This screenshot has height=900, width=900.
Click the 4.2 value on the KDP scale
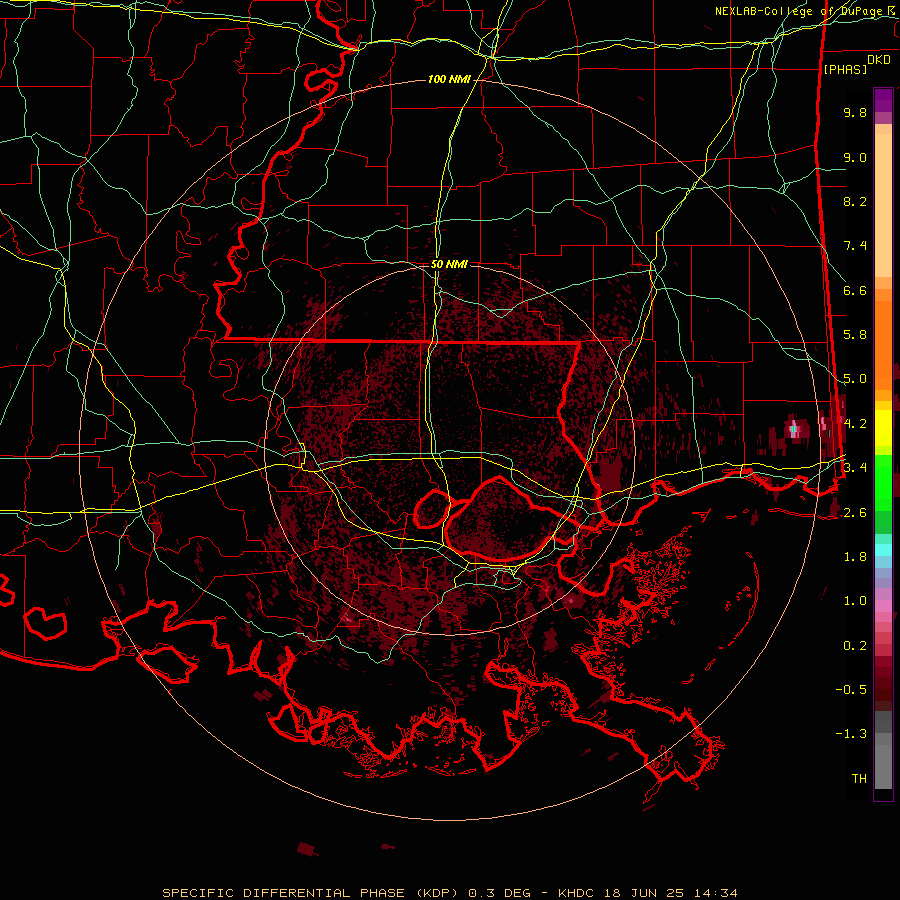[855, 424]
